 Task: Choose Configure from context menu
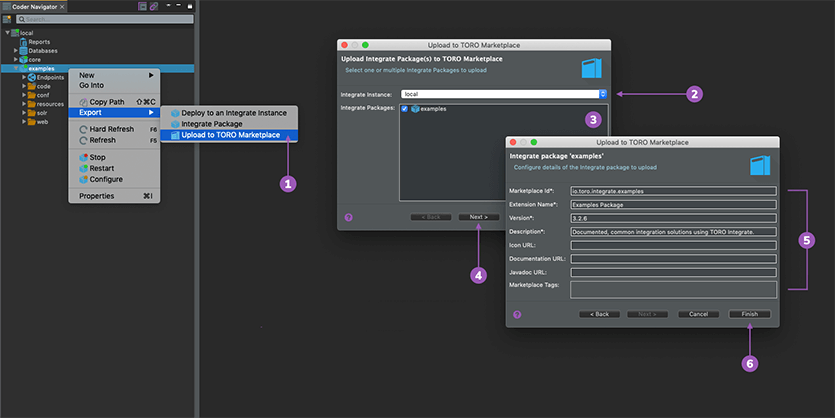(114, 179)
